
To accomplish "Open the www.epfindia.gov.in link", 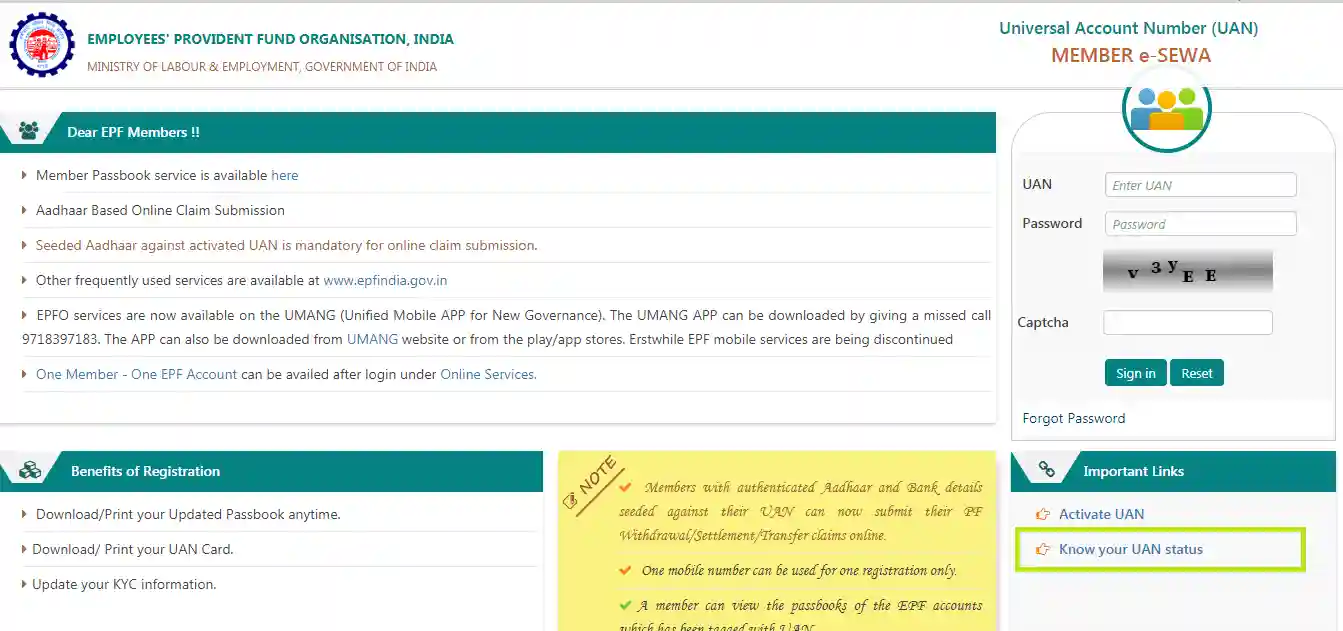I will 385,280.
